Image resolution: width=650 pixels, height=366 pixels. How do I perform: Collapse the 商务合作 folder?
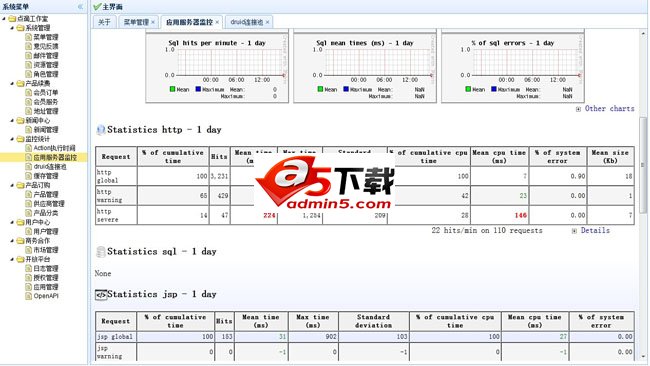pos(12,241)
